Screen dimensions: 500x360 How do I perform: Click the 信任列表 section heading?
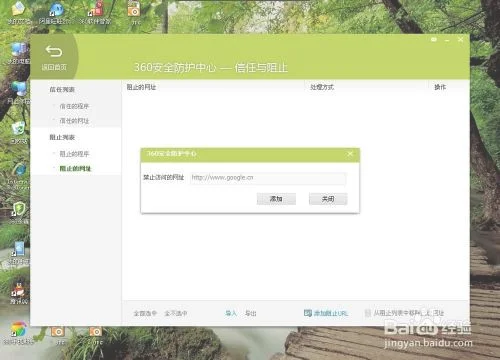pos(62,89)
